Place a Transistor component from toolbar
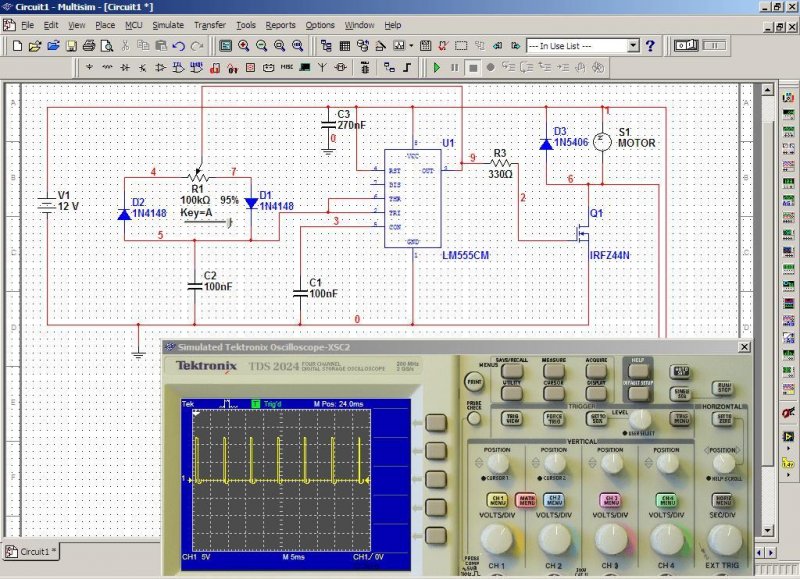 [x=143, y=67]
